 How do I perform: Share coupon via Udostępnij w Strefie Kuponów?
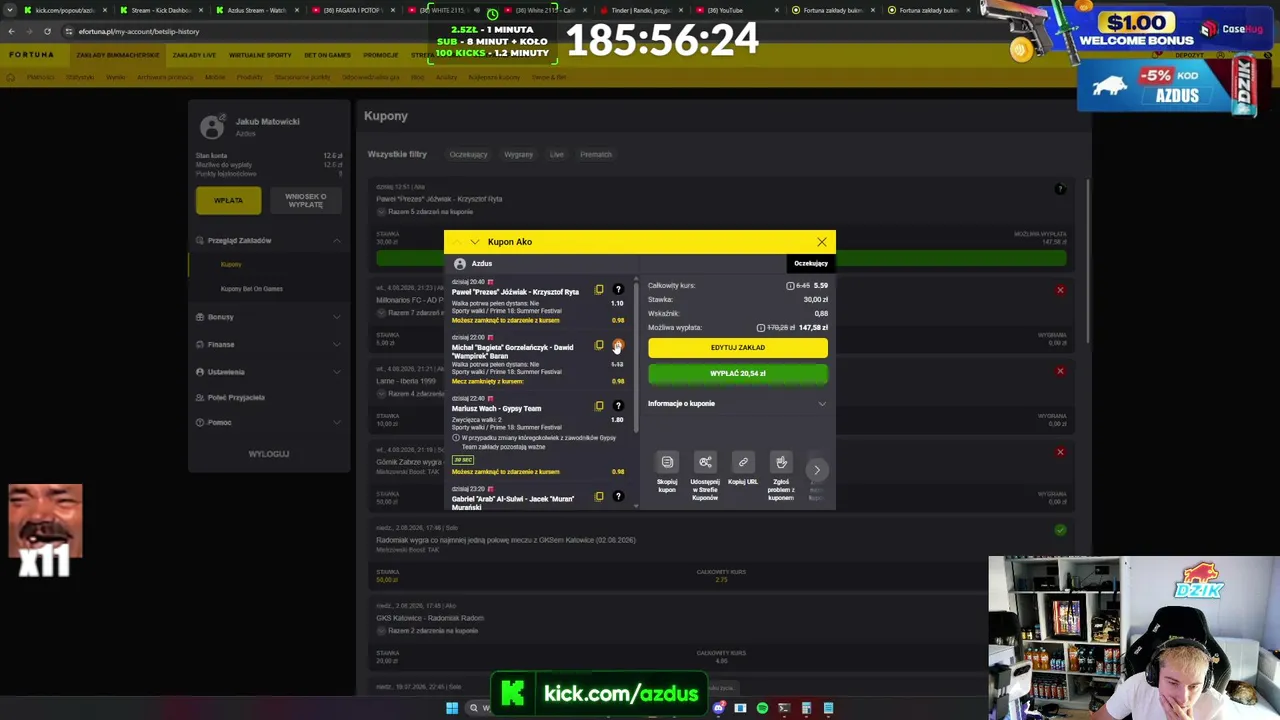[x=705, y=462]
